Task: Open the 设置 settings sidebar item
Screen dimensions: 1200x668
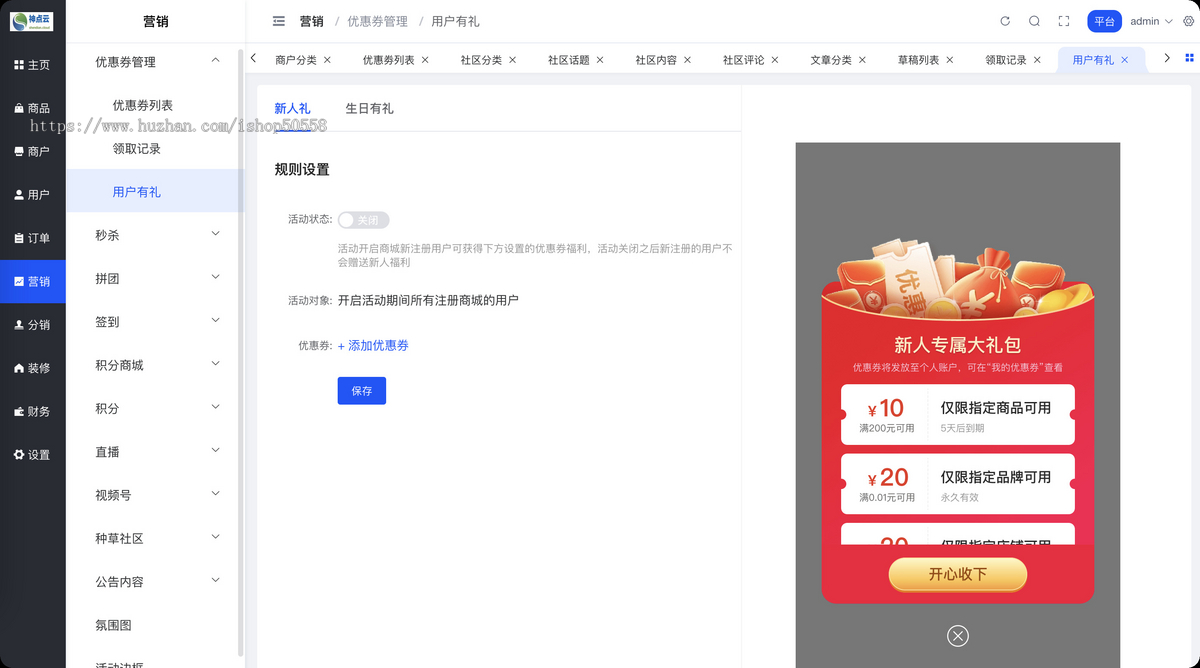Action: click(x=32, y=455)
